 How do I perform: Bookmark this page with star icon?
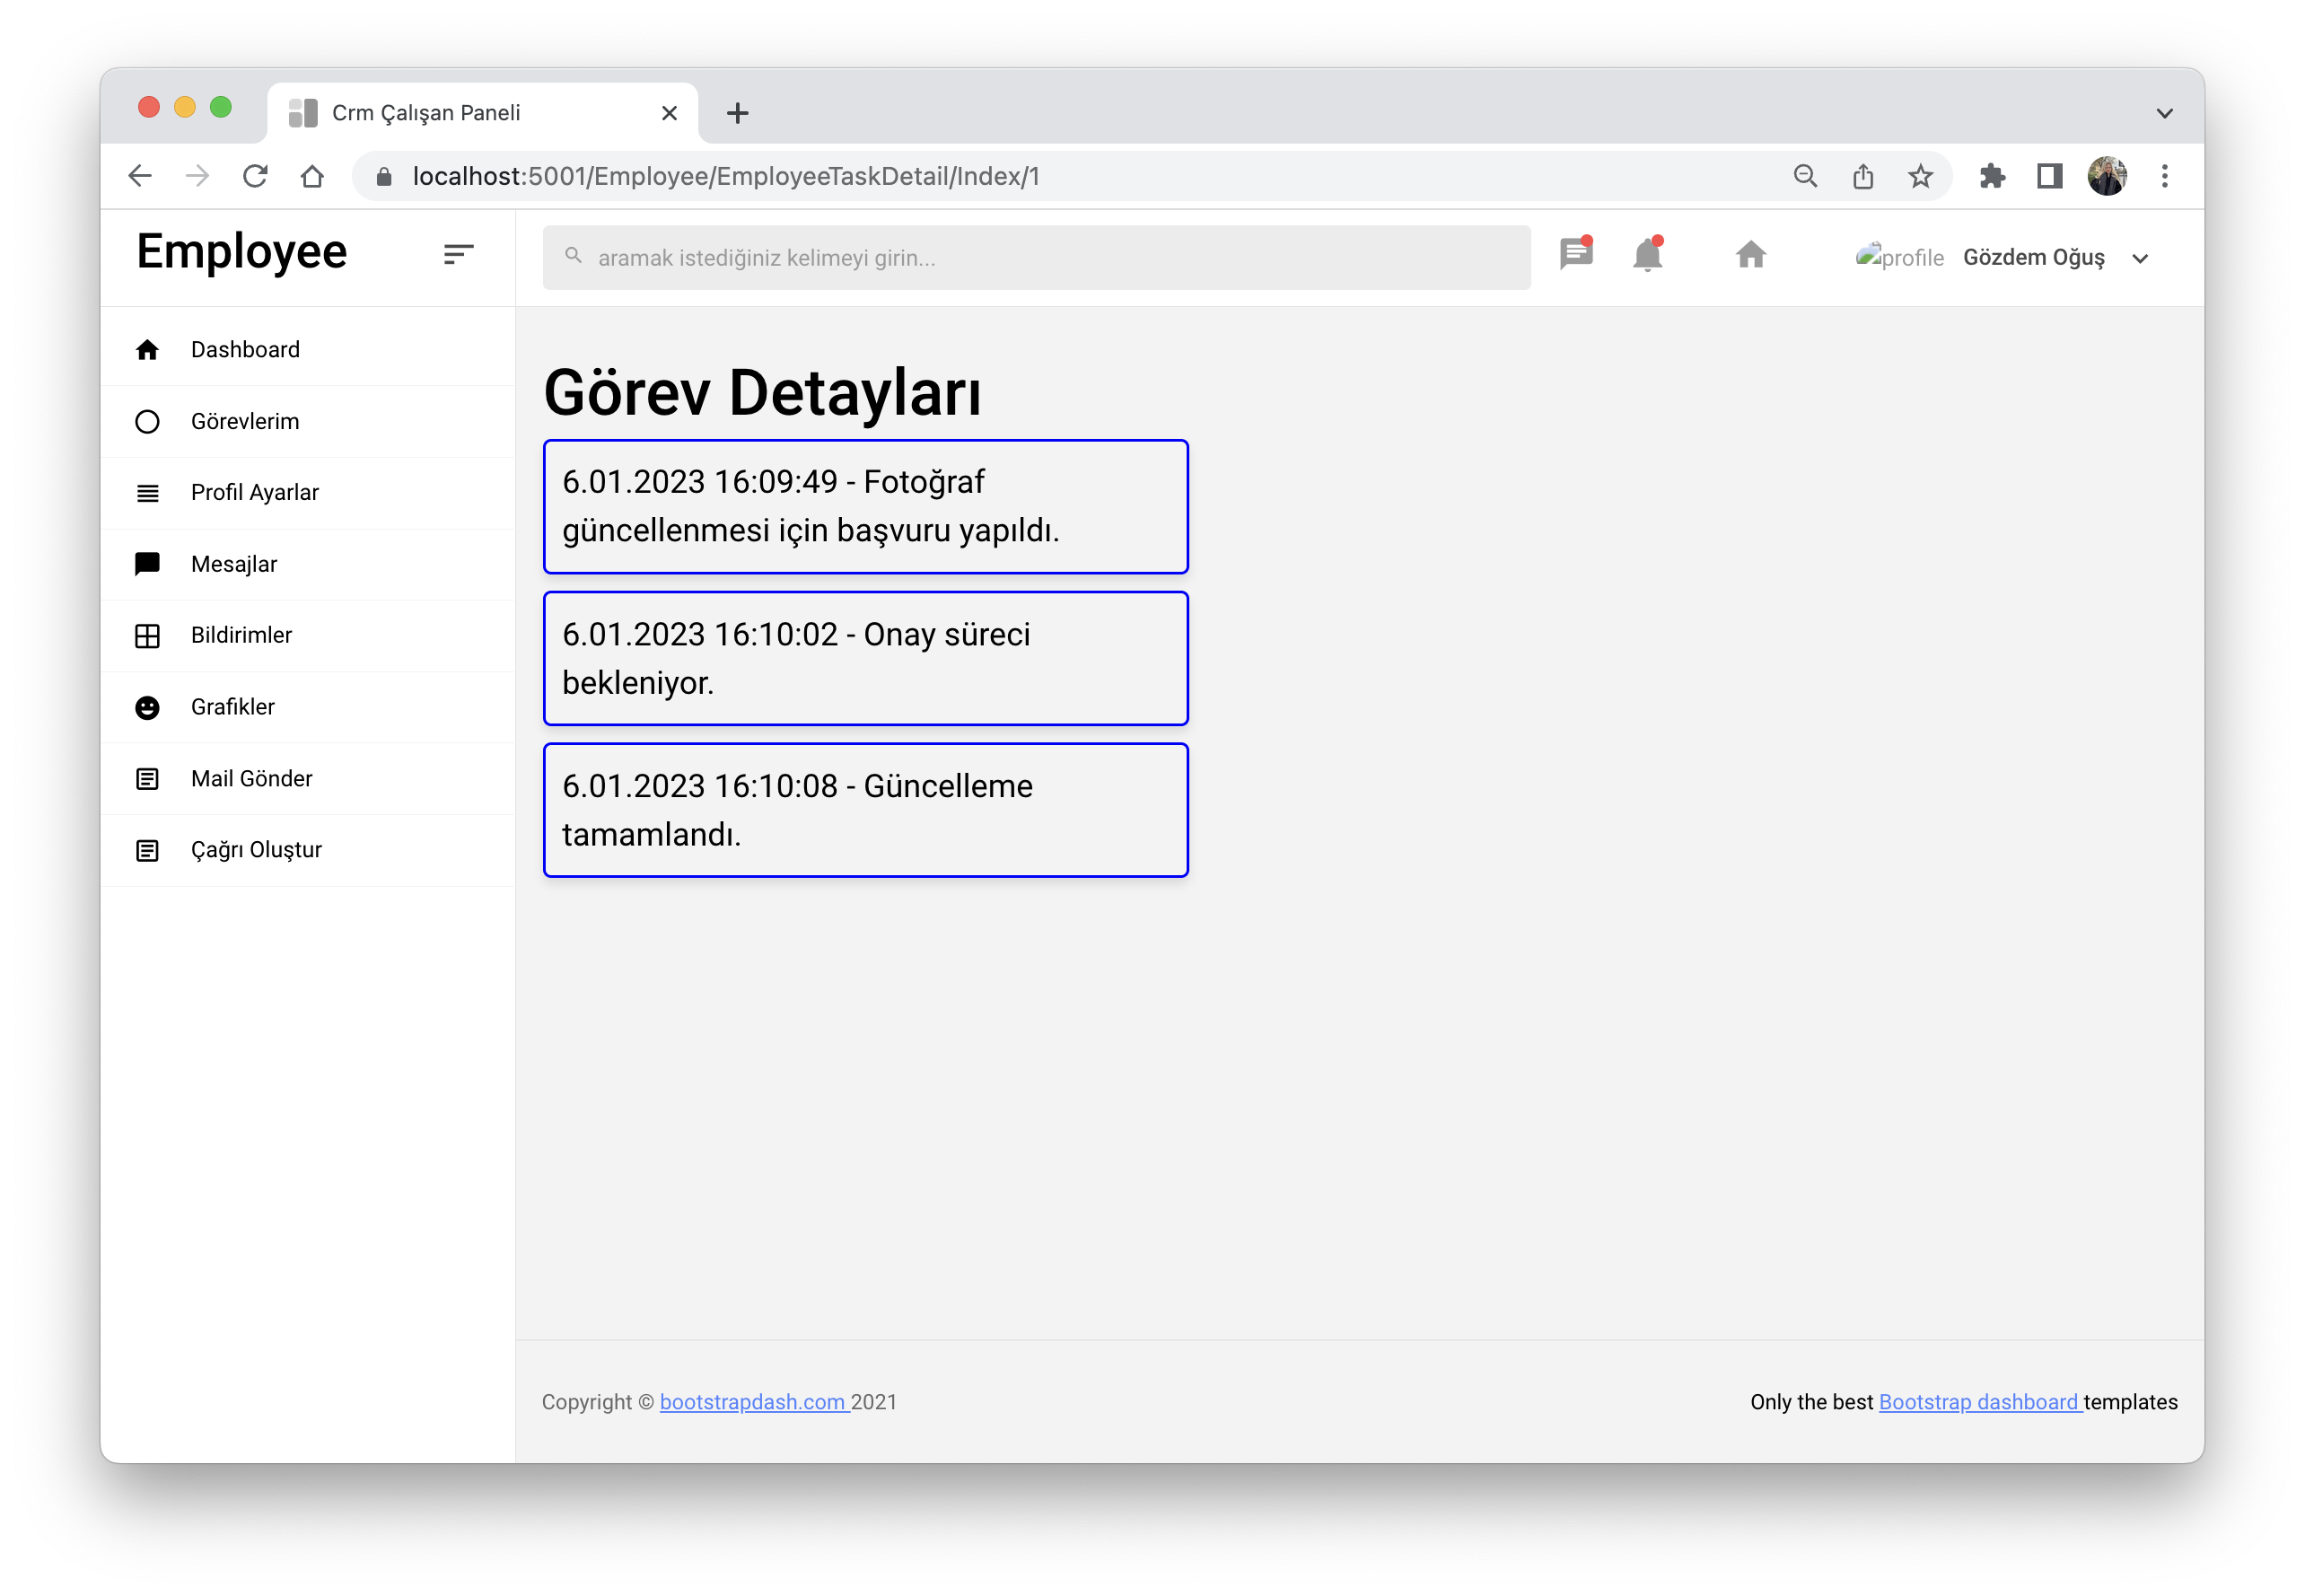click(x=1920, y=176)
